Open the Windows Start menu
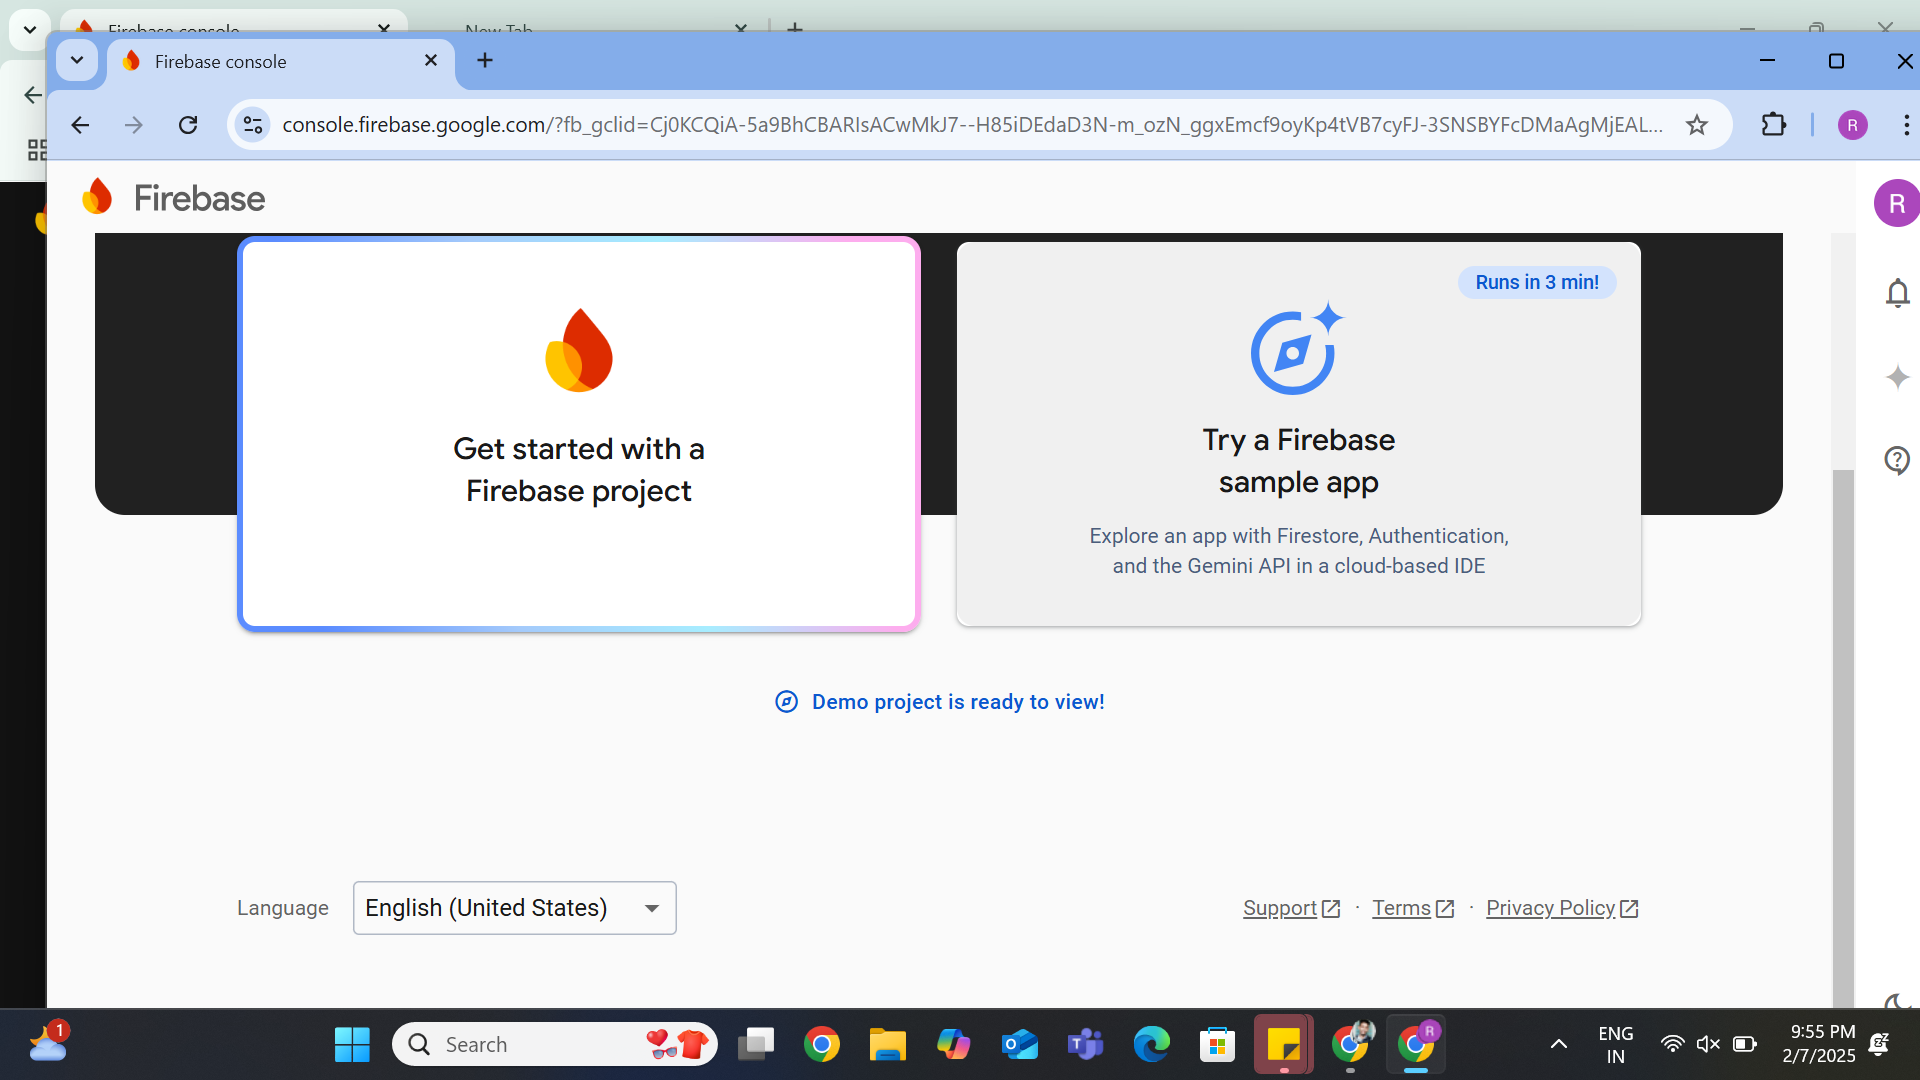Viewport: 1920px width, 1080px height. coord(352,1044)
